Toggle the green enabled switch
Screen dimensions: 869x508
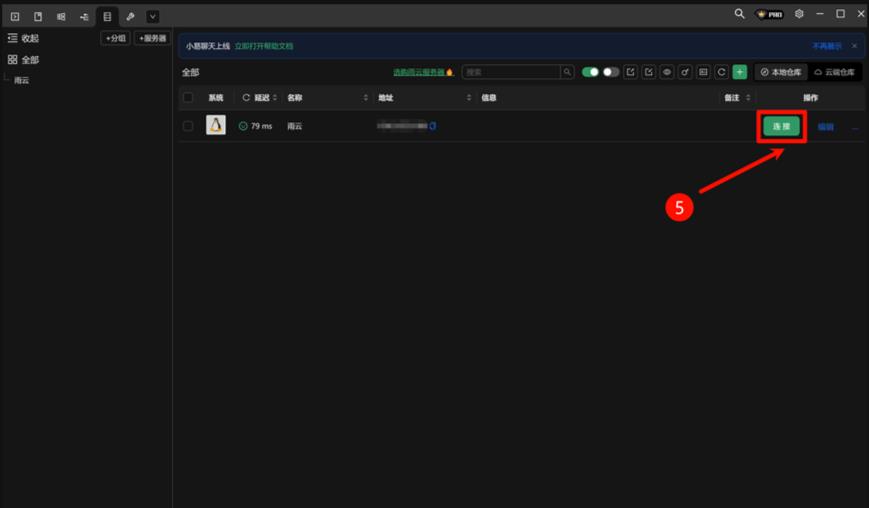(x=590, y=72)
